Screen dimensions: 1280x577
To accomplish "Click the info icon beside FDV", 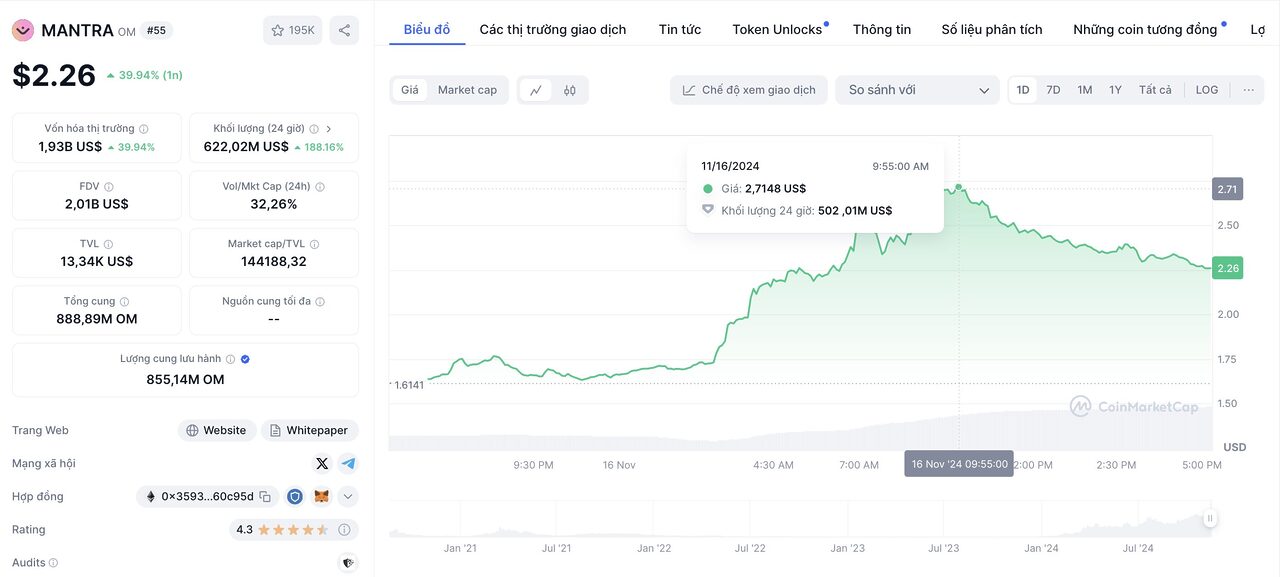I will (109, 187).
